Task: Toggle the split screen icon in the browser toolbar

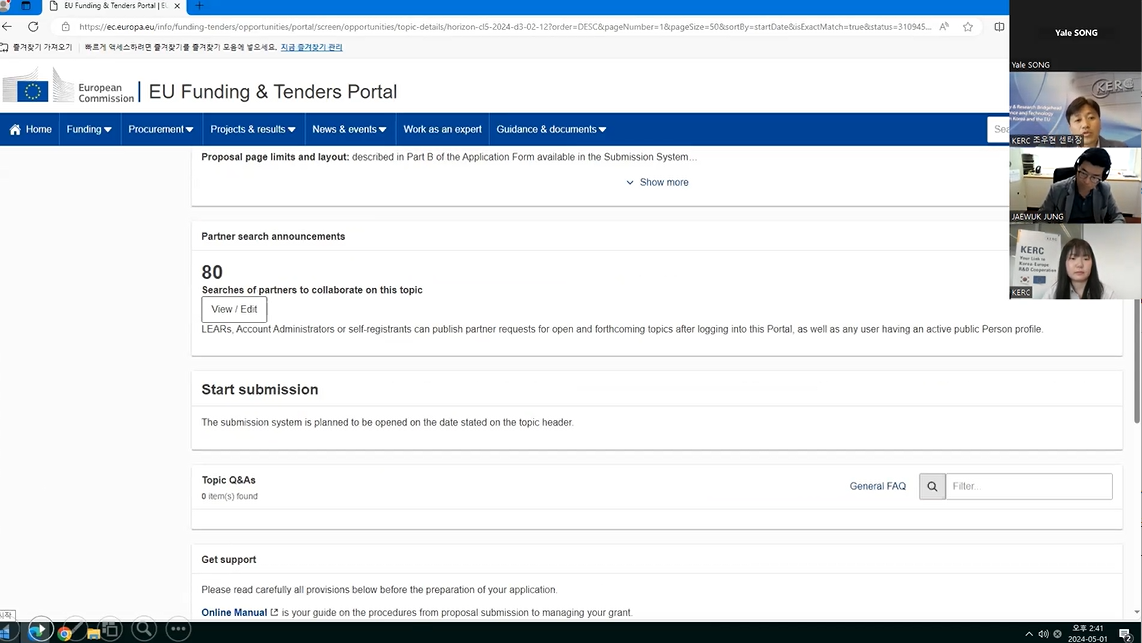Action: click(999, 27)
